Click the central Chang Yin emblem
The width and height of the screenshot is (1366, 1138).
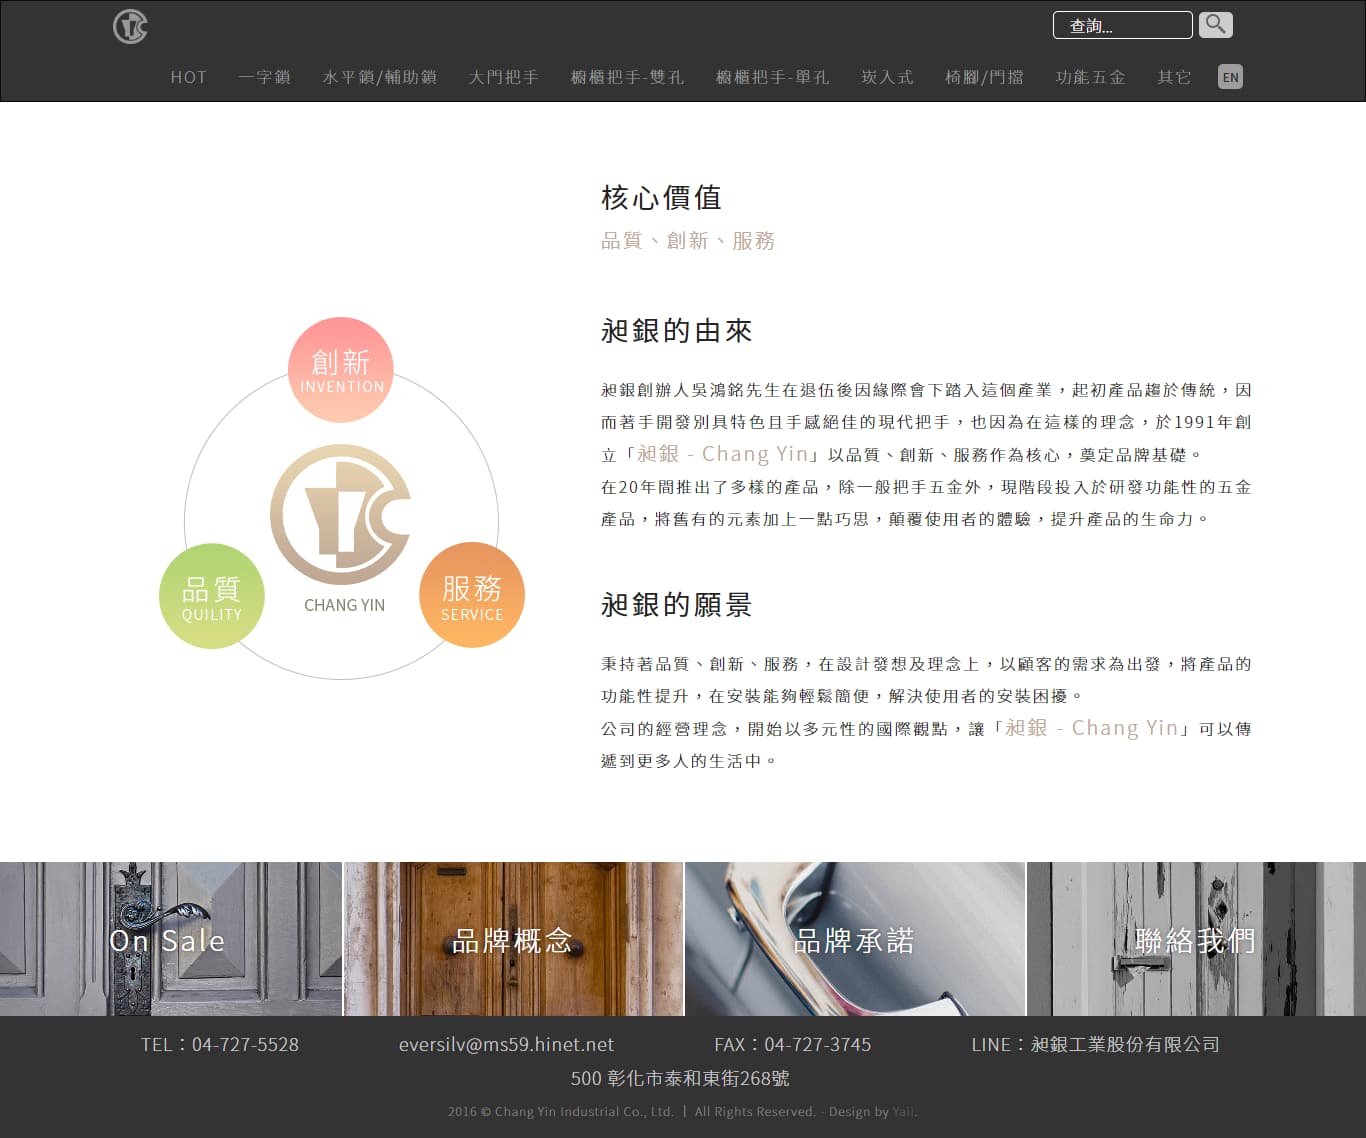341,515
